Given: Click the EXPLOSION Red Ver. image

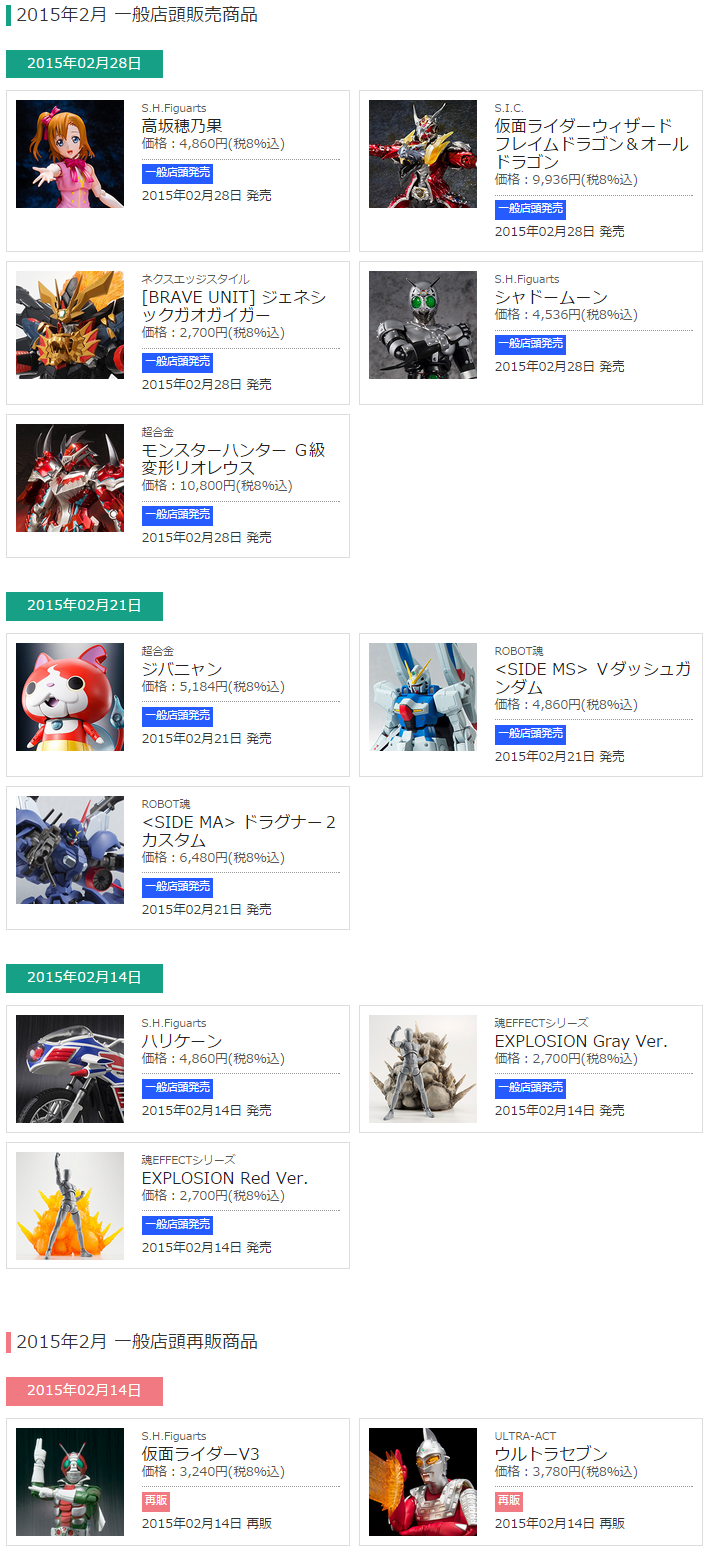Looking at the screenshot, I should tap(70, 1206).
